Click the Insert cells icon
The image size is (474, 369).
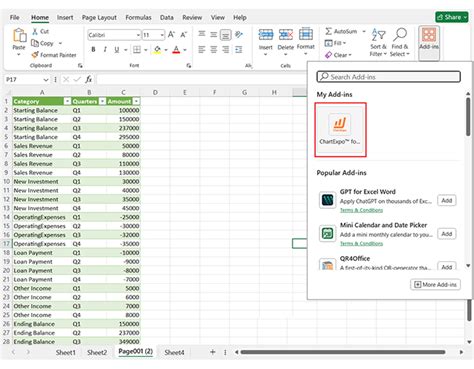pyautogui.click(x=266, y=35)
